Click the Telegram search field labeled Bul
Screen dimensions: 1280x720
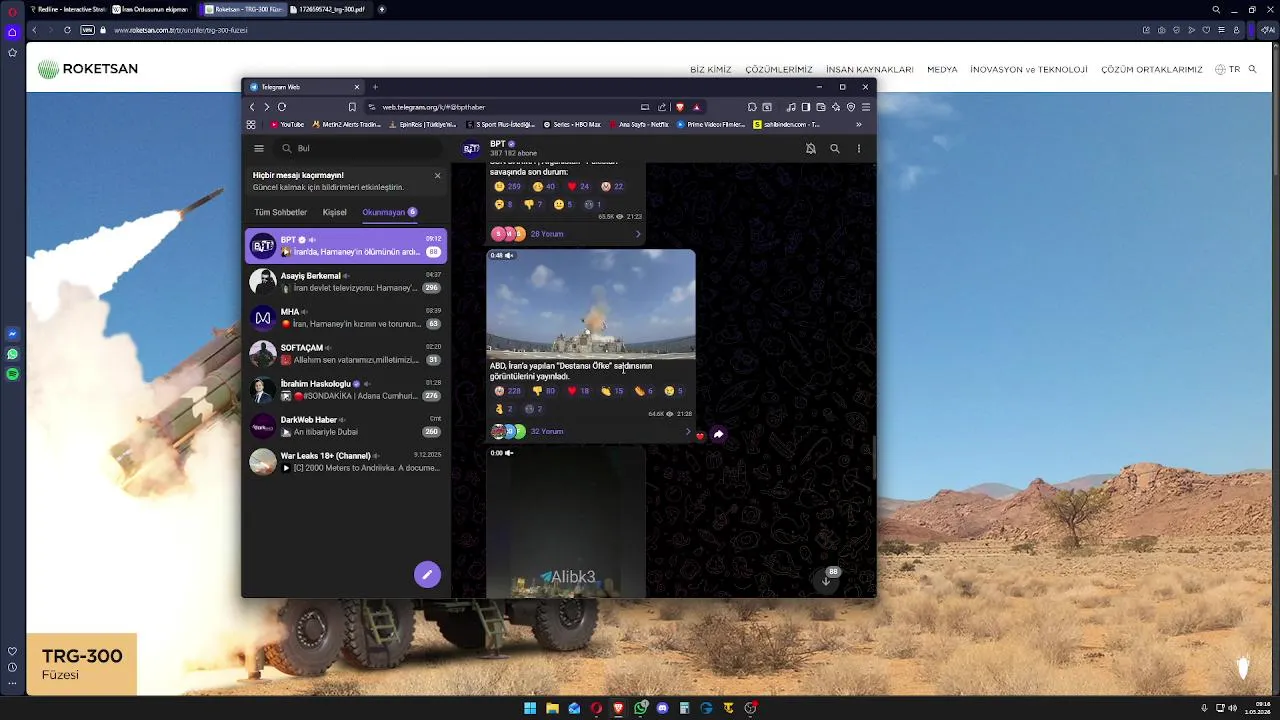[x=358, y=148]
